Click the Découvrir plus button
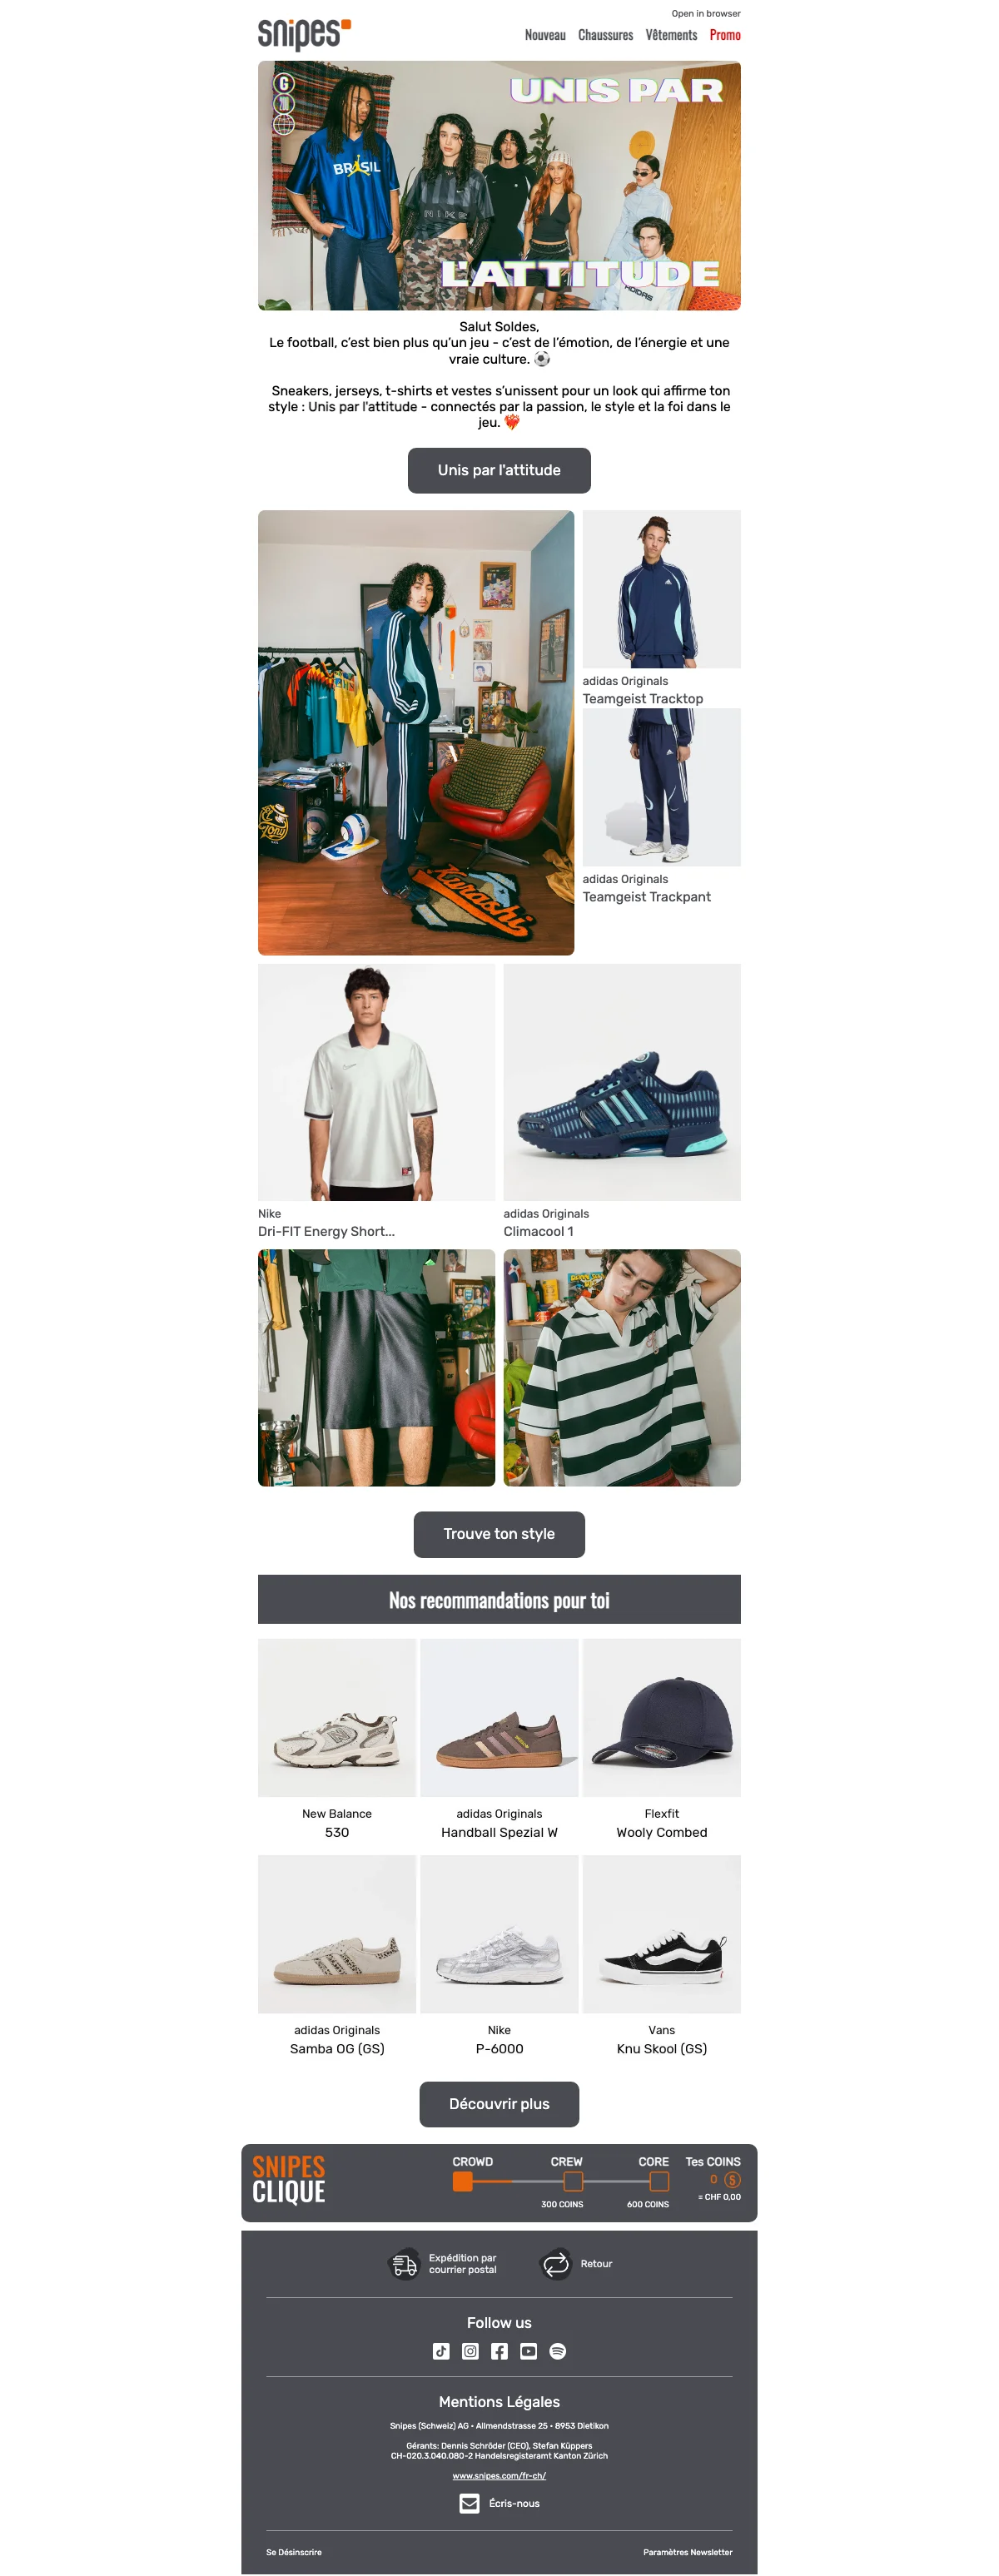The width and height of the screenshot is (999, 2576). [499, 2104]
